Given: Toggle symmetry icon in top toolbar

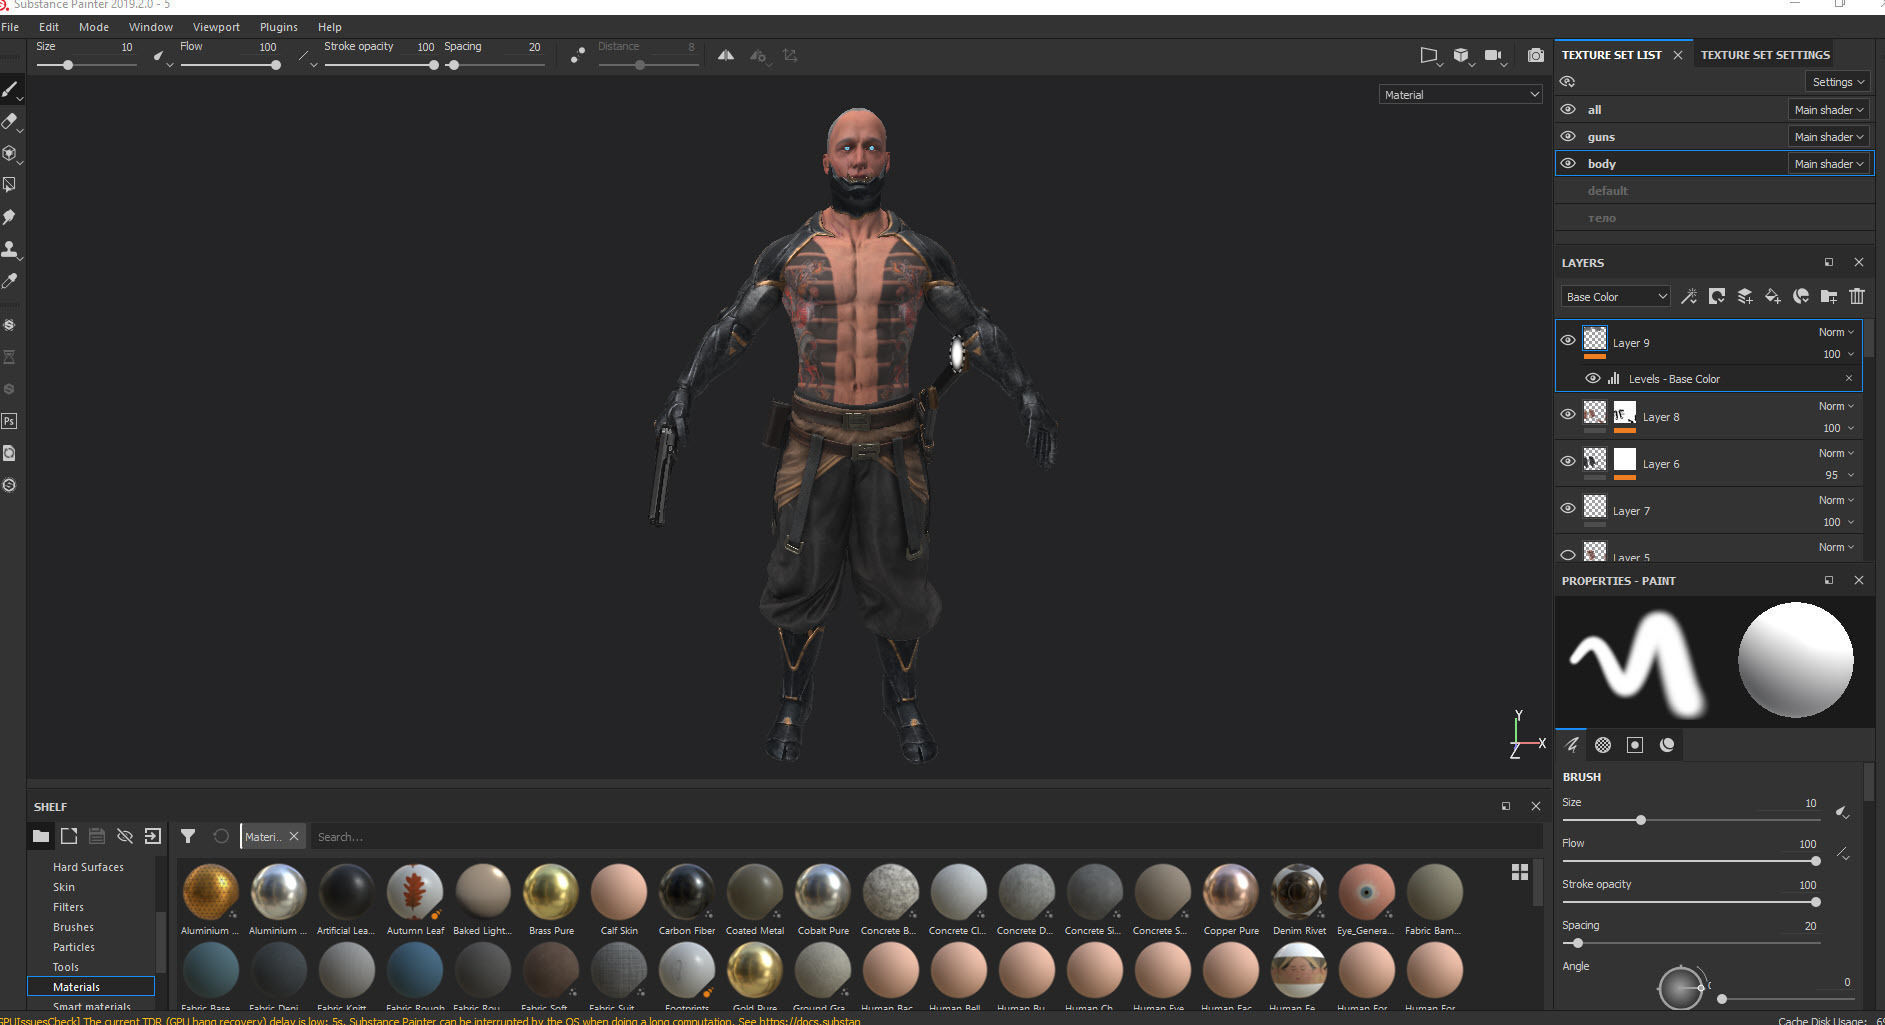Looking at the screenshot, I should click(x=726, y=56).
